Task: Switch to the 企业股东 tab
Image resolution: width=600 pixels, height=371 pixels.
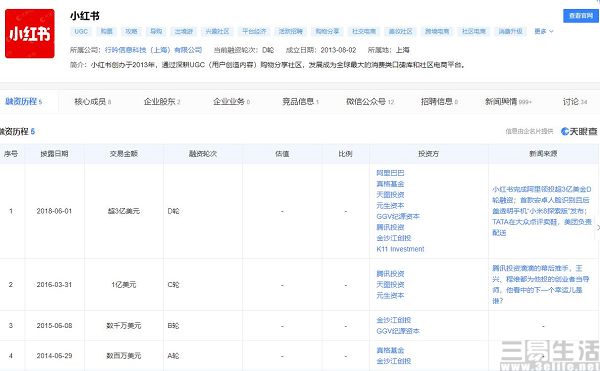Action: click(x=162, y=101)
